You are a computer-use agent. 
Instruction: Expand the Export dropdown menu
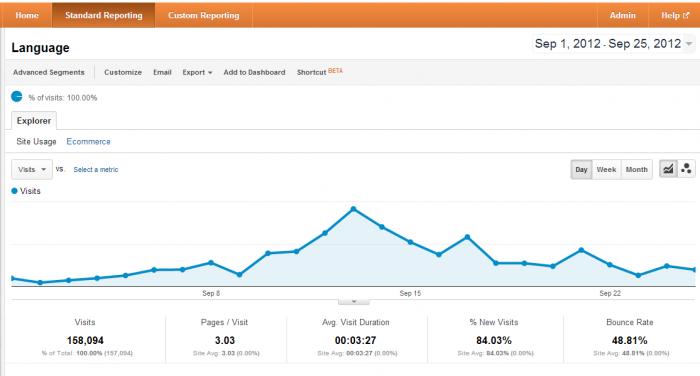[197, 72]
